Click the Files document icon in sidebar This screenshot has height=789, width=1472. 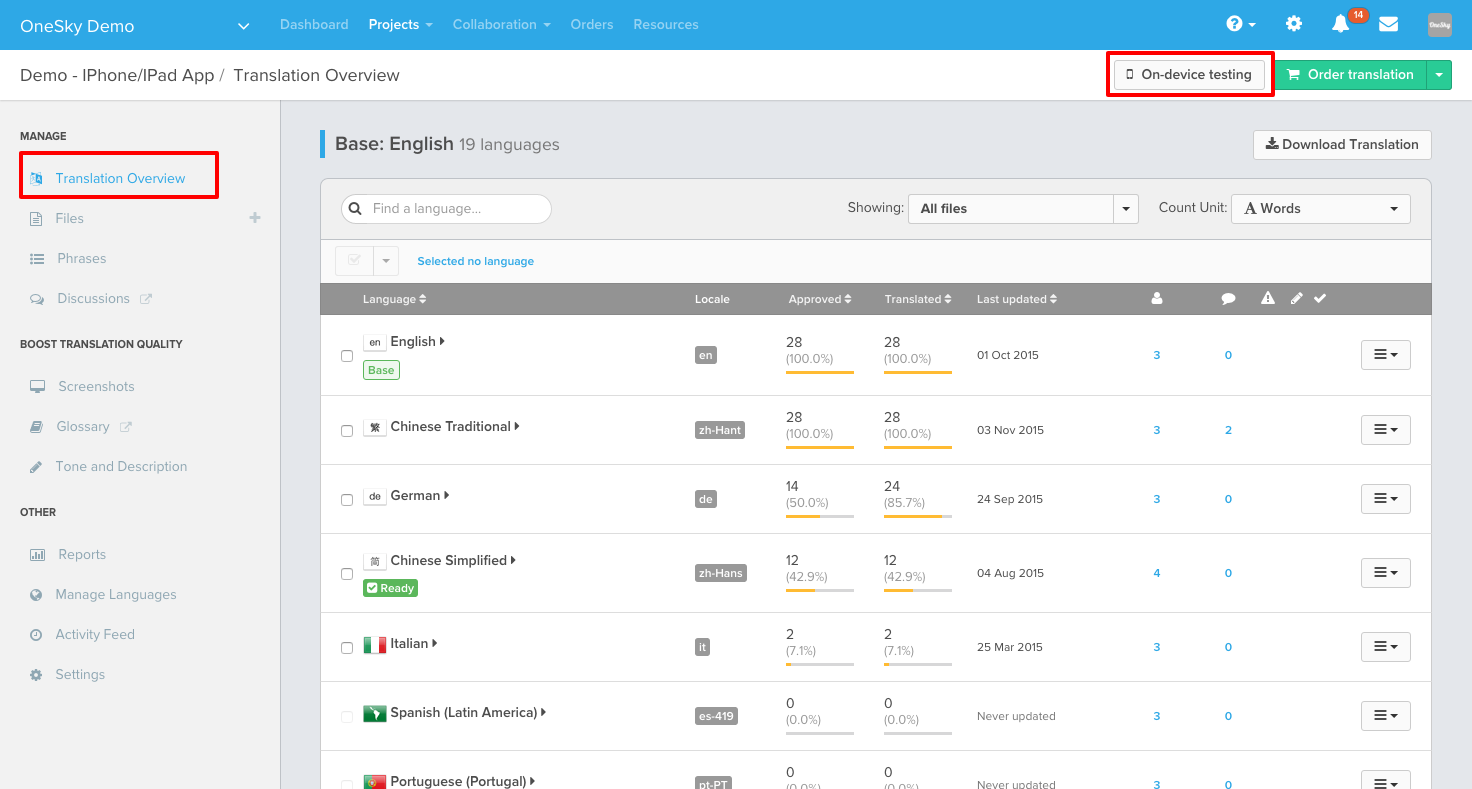(36, 218)
